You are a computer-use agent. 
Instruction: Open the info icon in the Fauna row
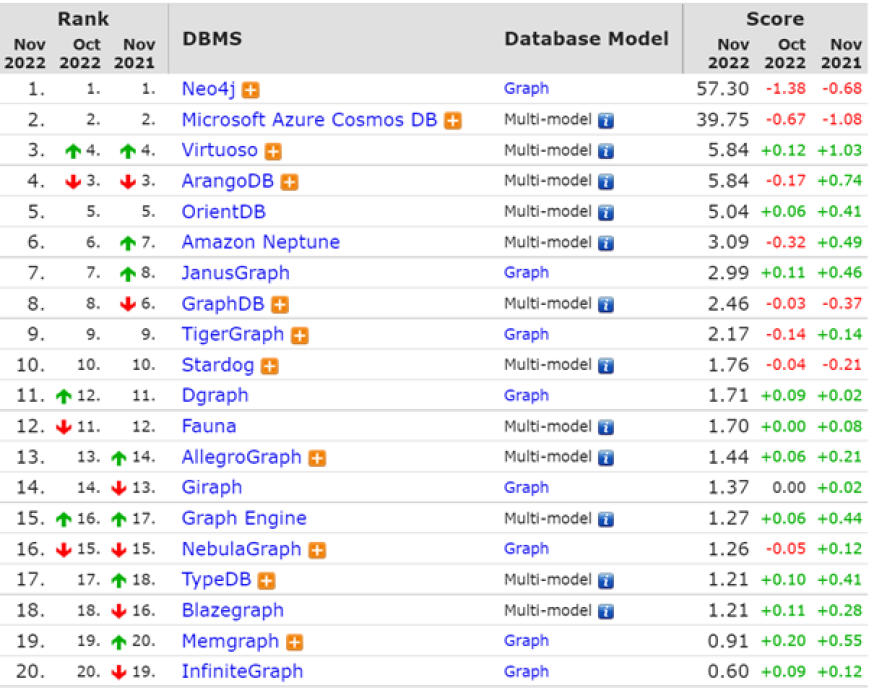606,427
